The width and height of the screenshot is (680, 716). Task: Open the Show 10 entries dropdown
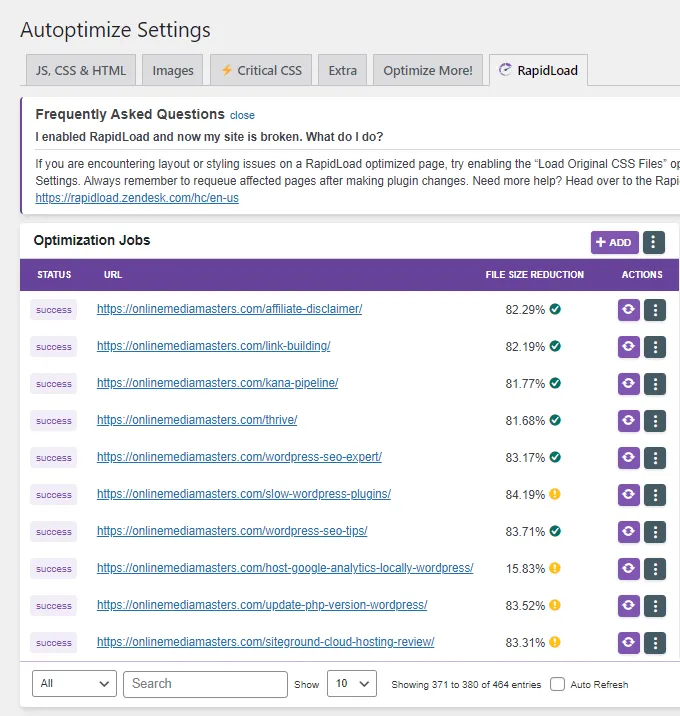352,684
